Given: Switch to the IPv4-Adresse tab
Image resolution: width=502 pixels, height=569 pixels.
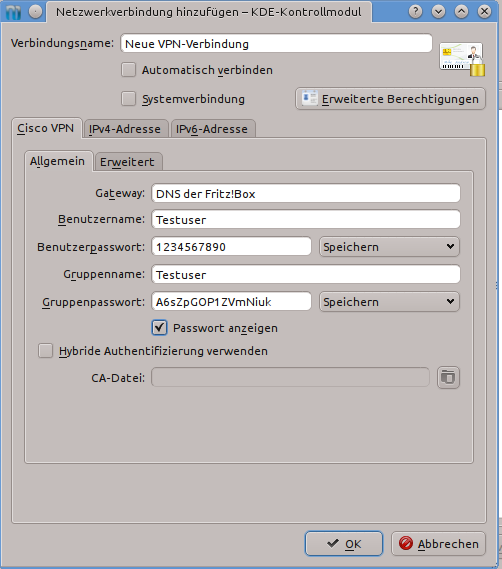Looking at the screenshot, I should point(126,129).
